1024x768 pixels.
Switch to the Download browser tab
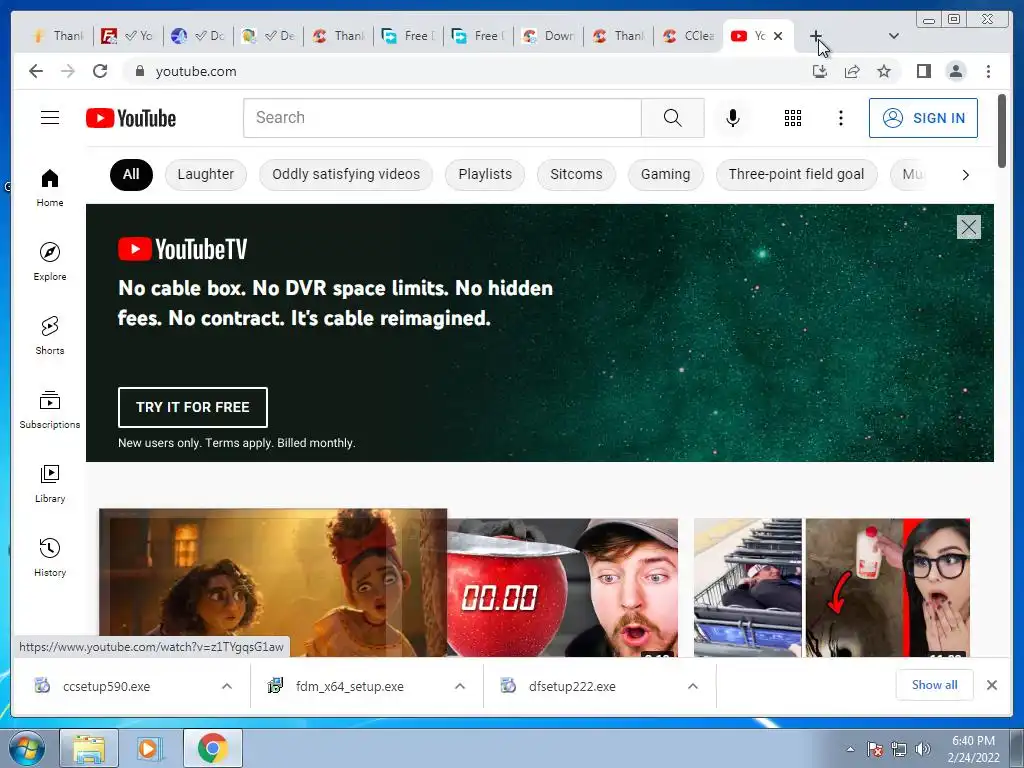click(x=549, y=36)
